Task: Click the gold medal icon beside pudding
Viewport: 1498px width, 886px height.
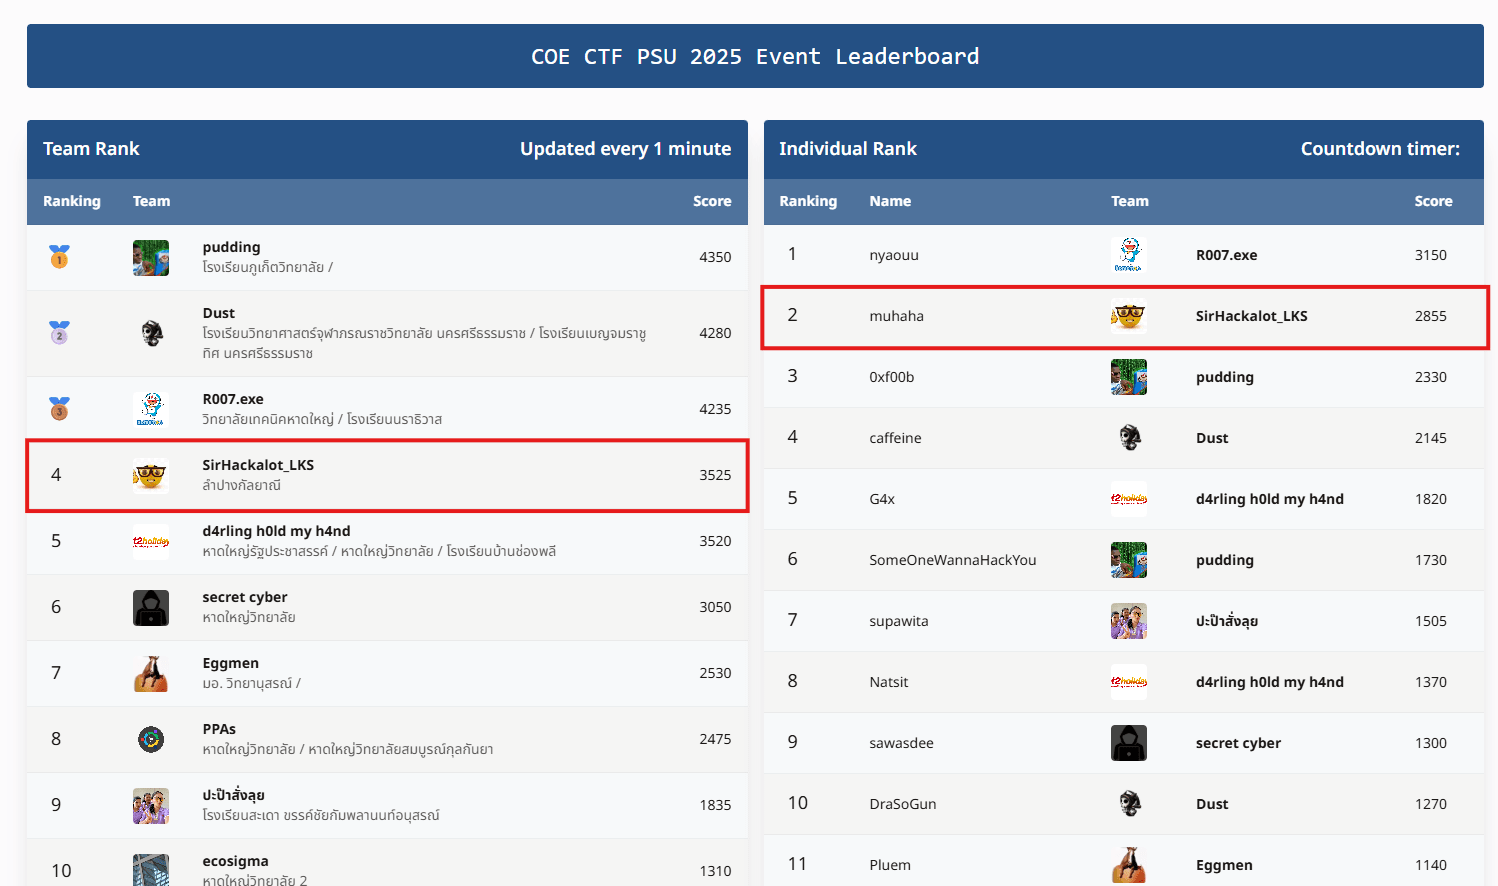Action: click(x=59, y=257)
